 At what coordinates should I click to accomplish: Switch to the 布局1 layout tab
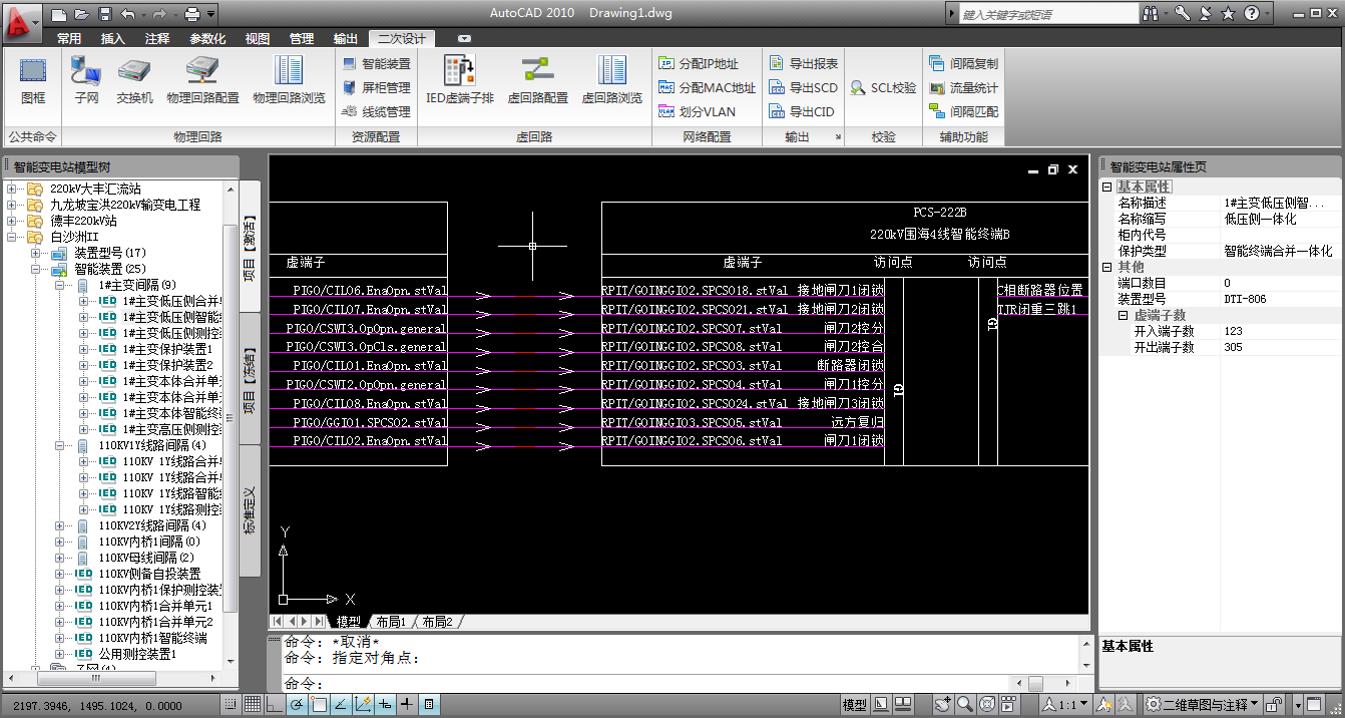[391, 622]
